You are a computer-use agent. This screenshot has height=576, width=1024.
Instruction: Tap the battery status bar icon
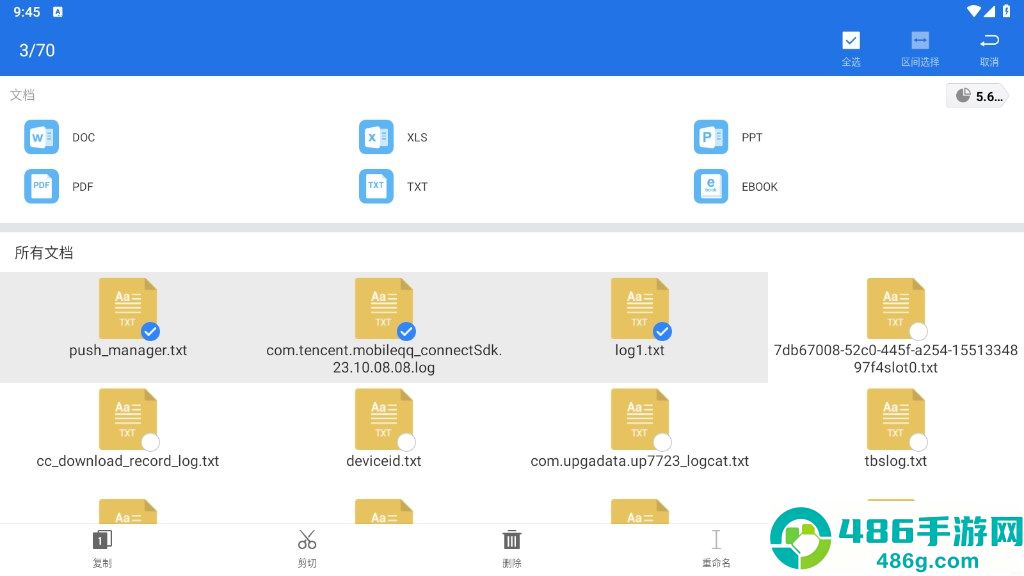(1006, 11)
